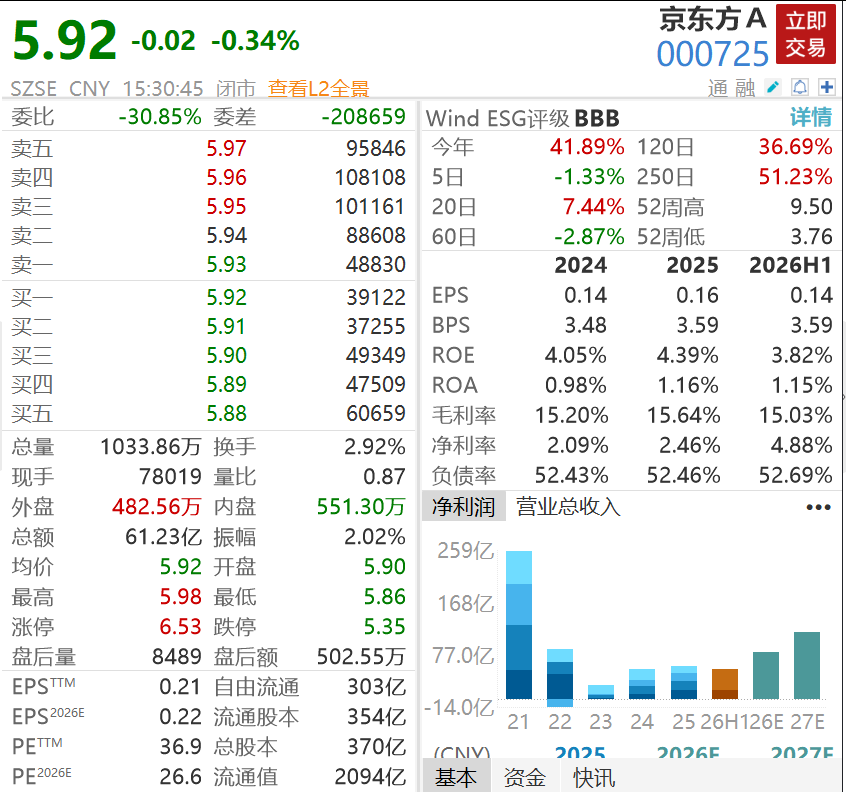846x792 pixels.
Task: Click the 买三 bid volume 49349
Action: tap(376, 355)
